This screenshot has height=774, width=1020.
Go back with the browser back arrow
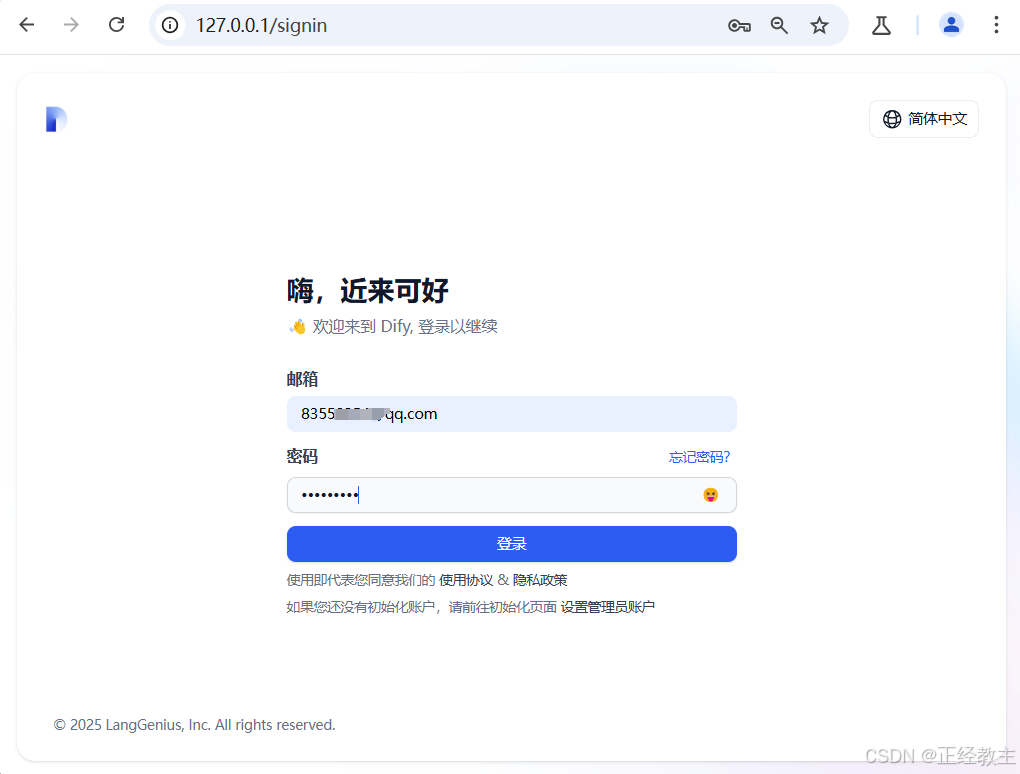coord(27,25)
